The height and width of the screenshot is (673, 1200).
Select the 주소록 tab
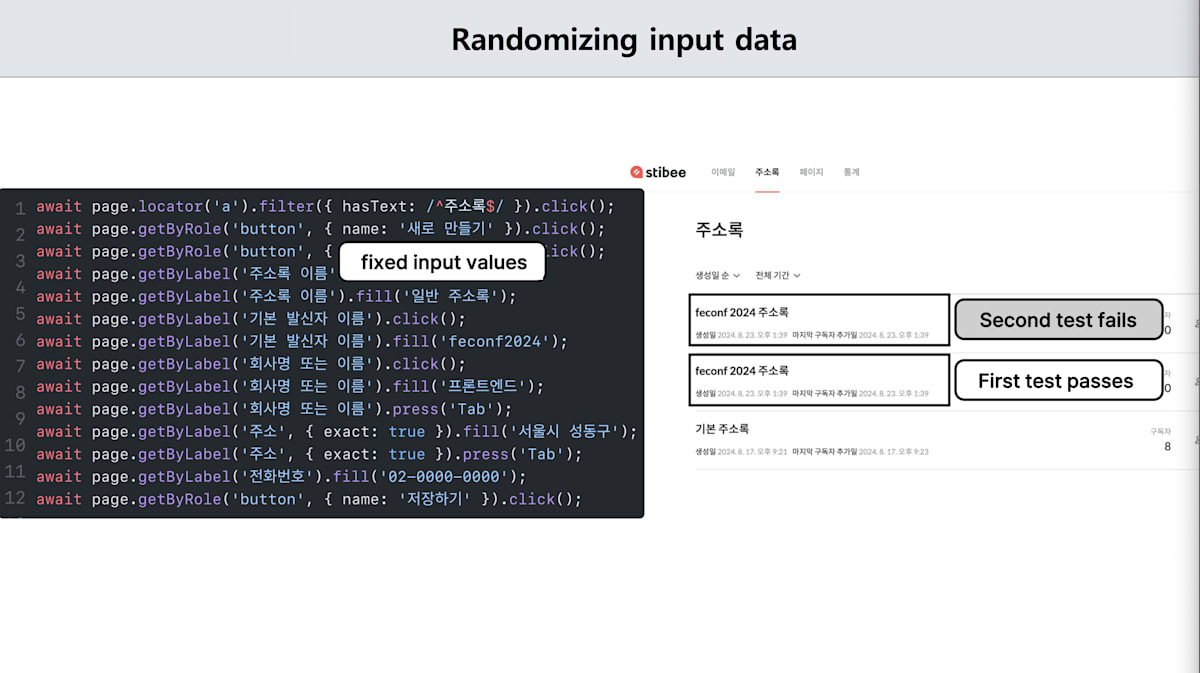coord(767,172)
